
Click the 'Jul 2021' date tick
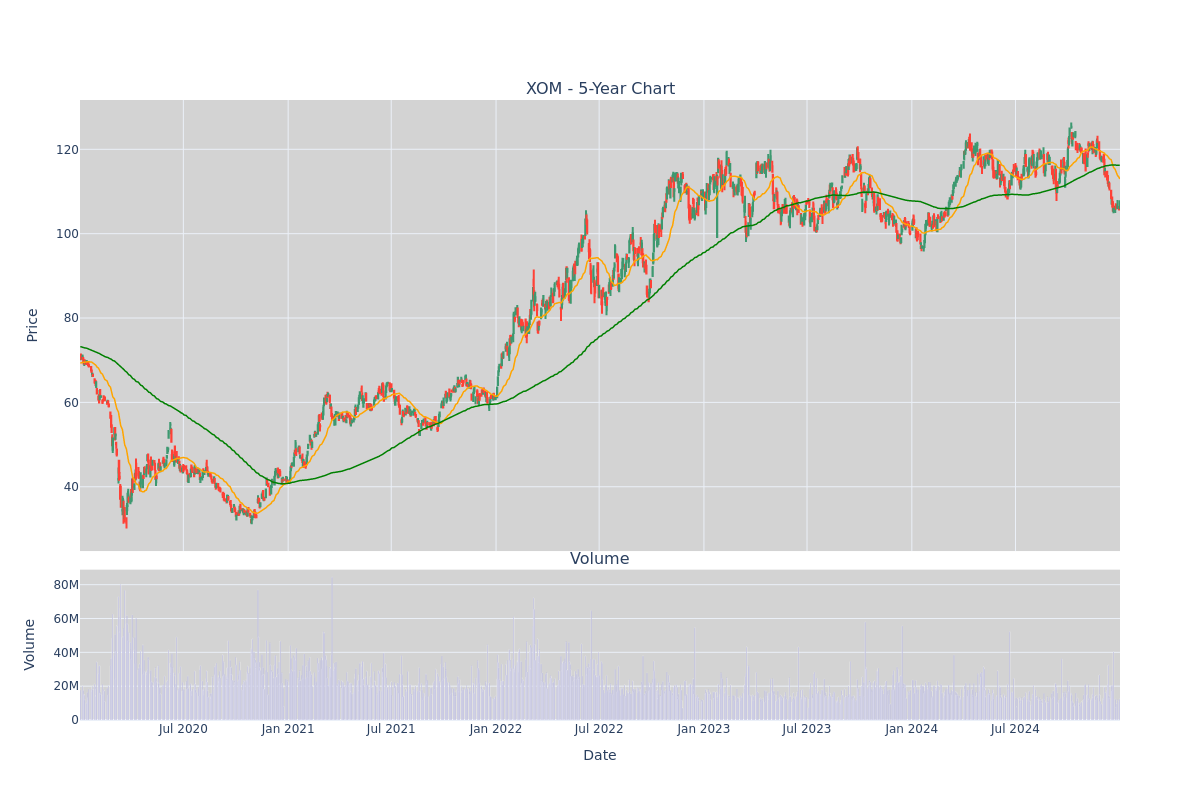(x=391, y=729)
